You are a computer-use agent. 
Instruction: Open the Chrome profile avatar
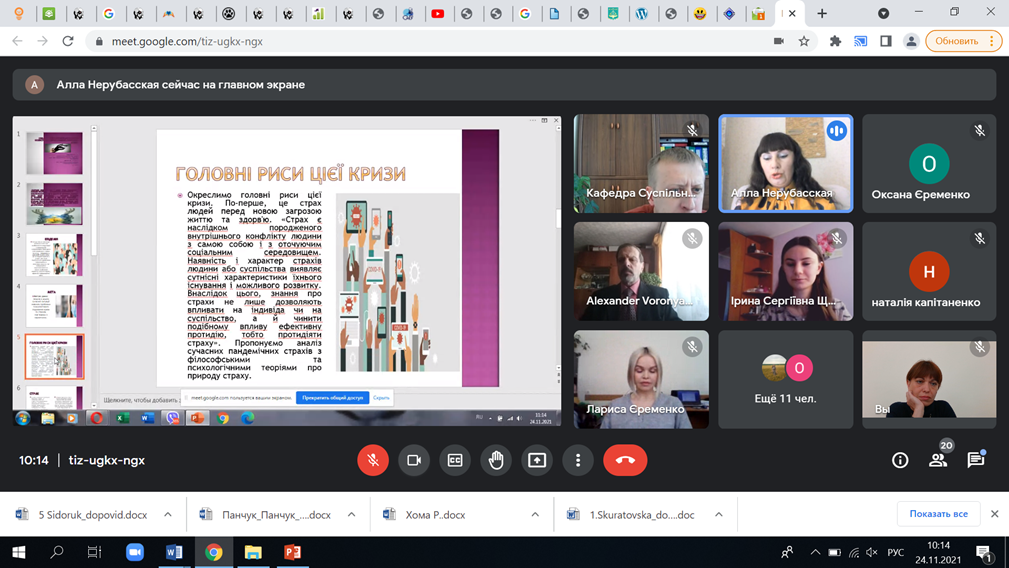coord(911,41)
